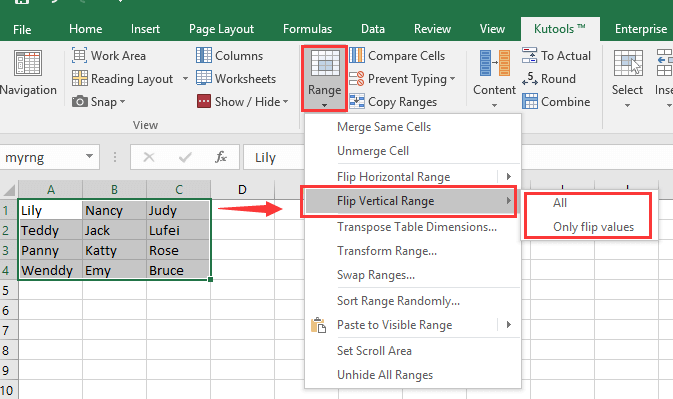
Task: Click the Combine icon
Action: (530, 102)
